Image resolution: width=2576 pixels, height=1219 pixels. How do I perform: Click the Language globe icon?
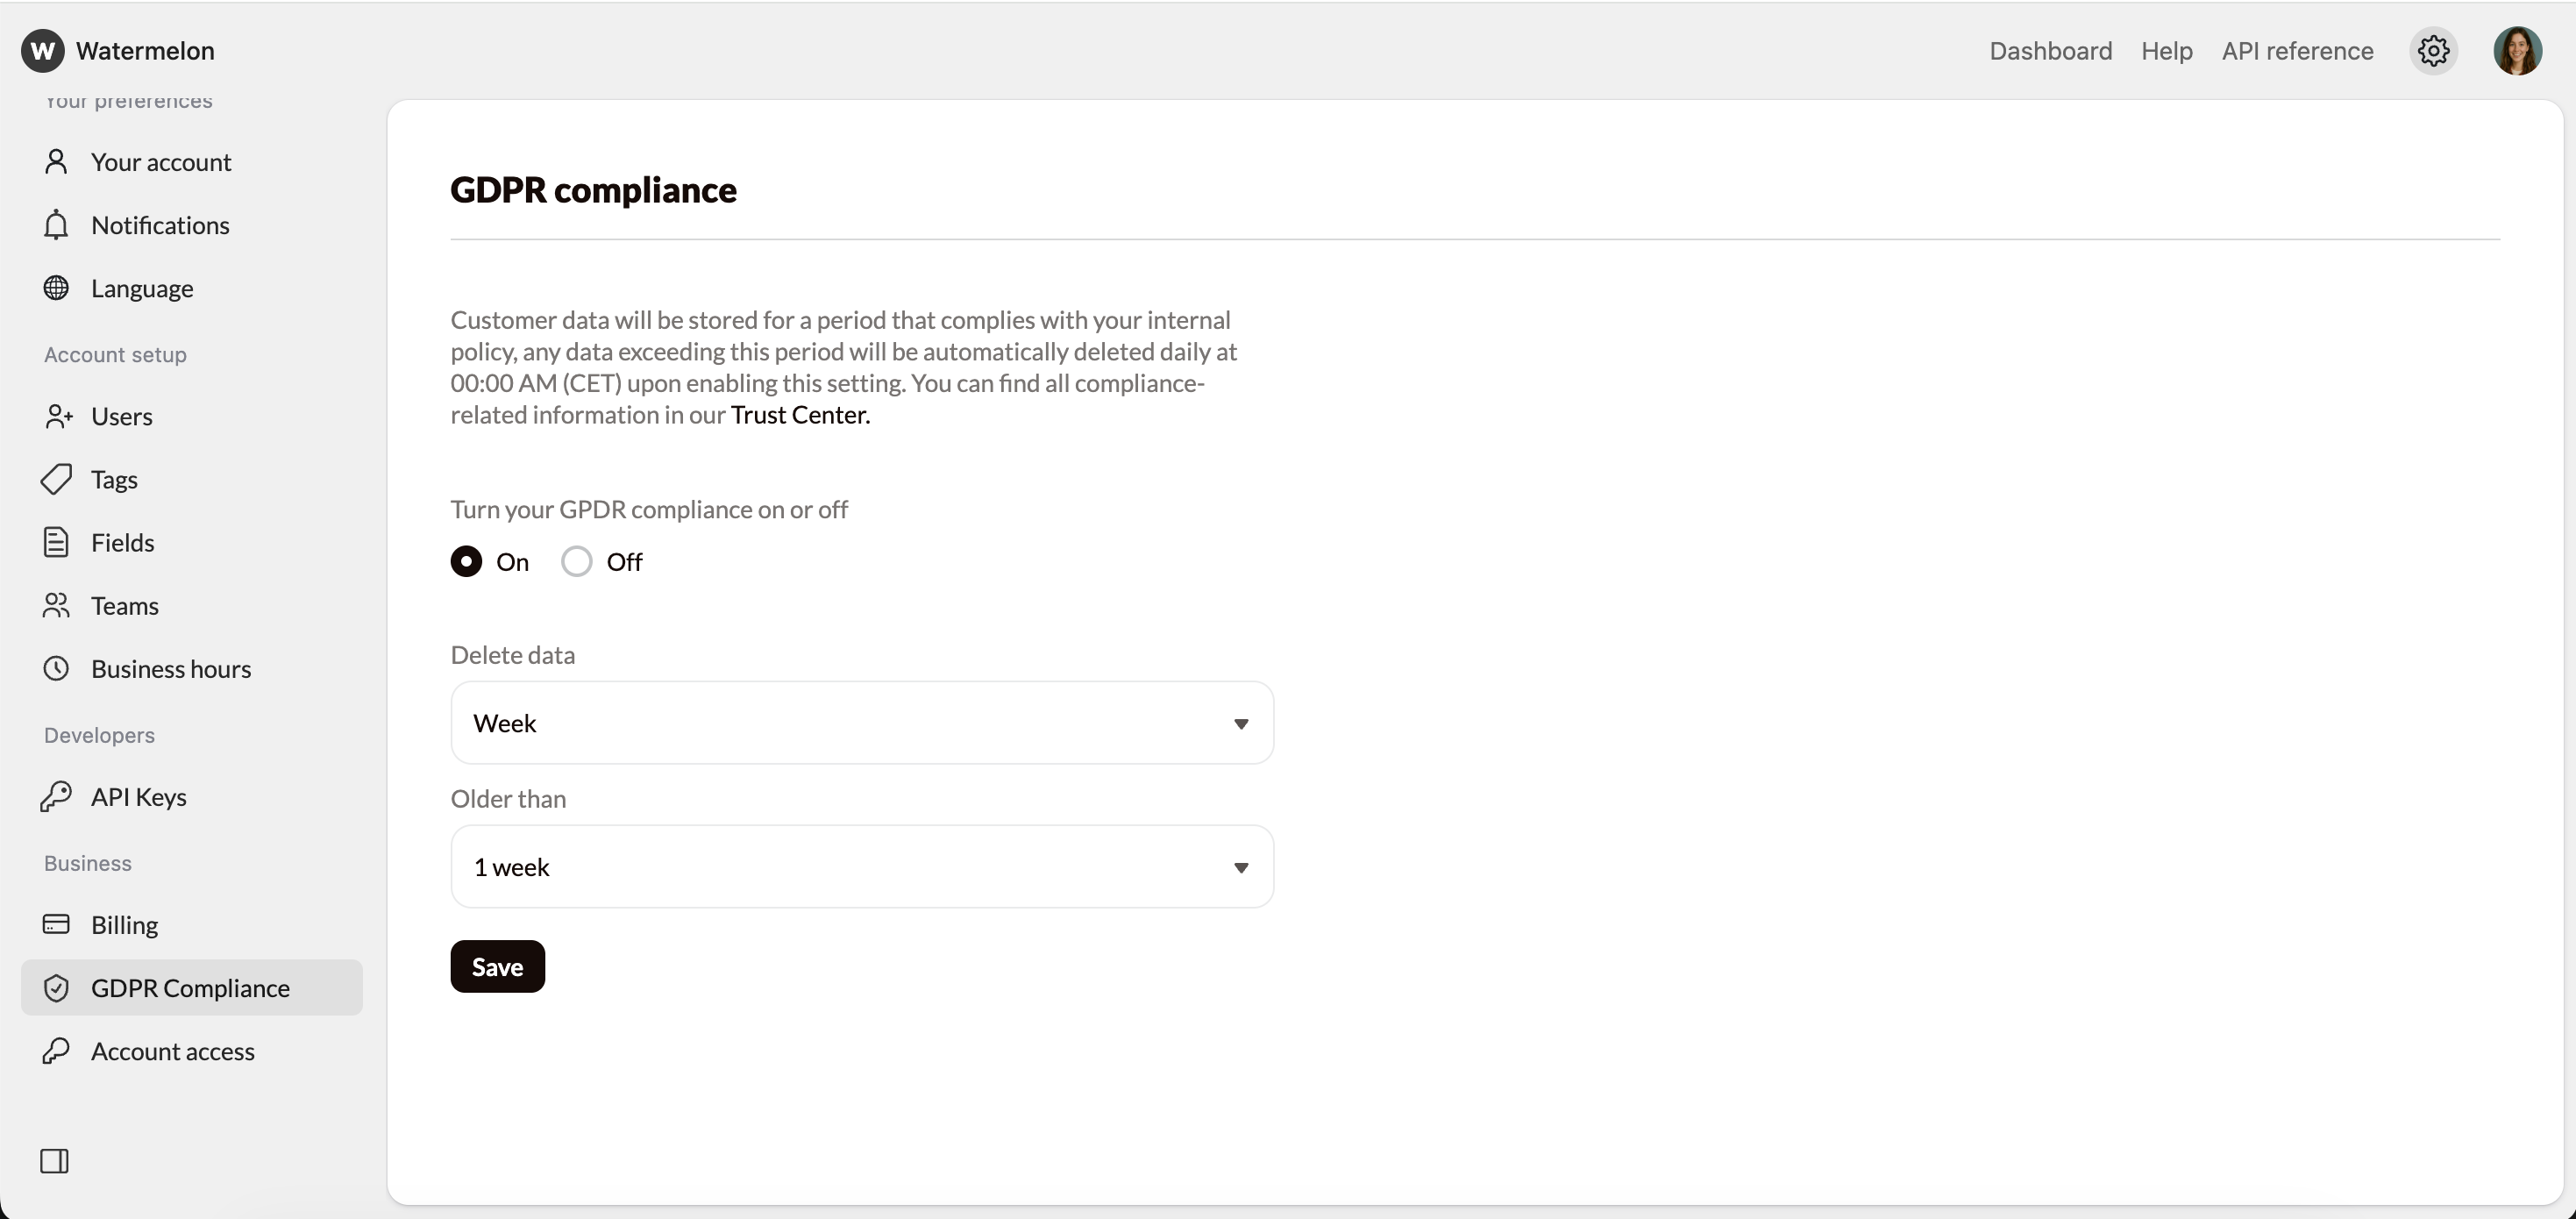[x=56, y=288]
